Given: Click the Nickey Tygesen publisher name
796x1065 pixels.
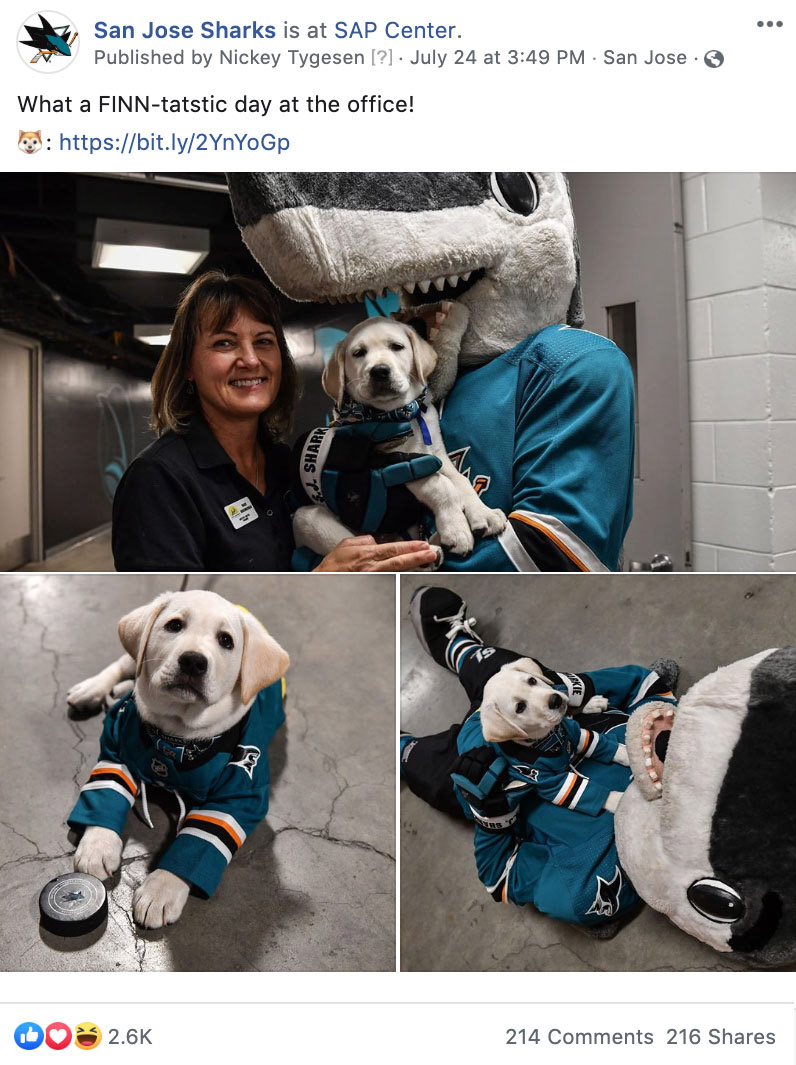Looking at the screenshot, I should [x=292, y=58].
